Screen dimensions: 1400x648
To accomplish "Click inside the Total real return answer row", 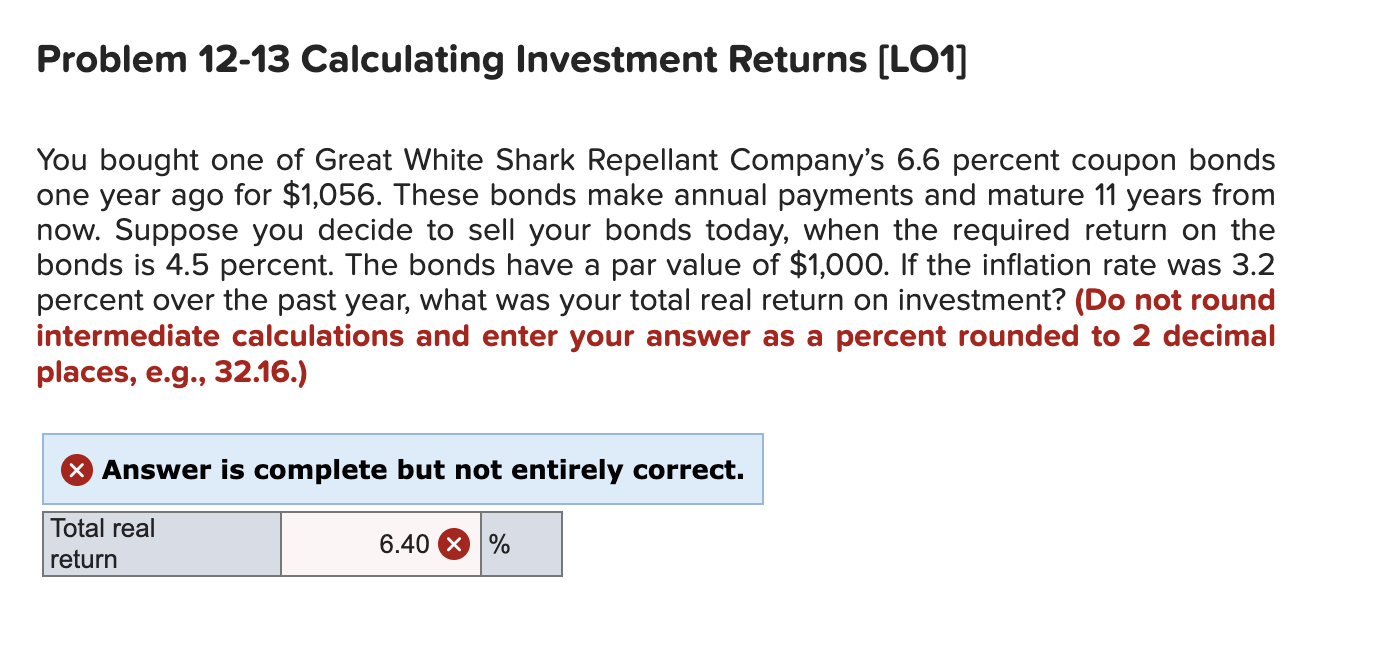I will [380, 544].
